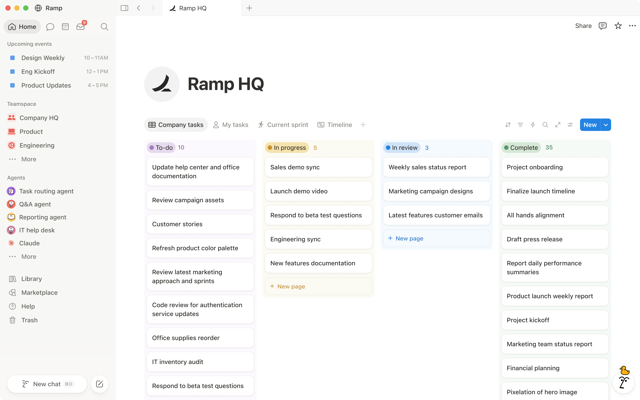Click the Complete status group label

[521, 148]
